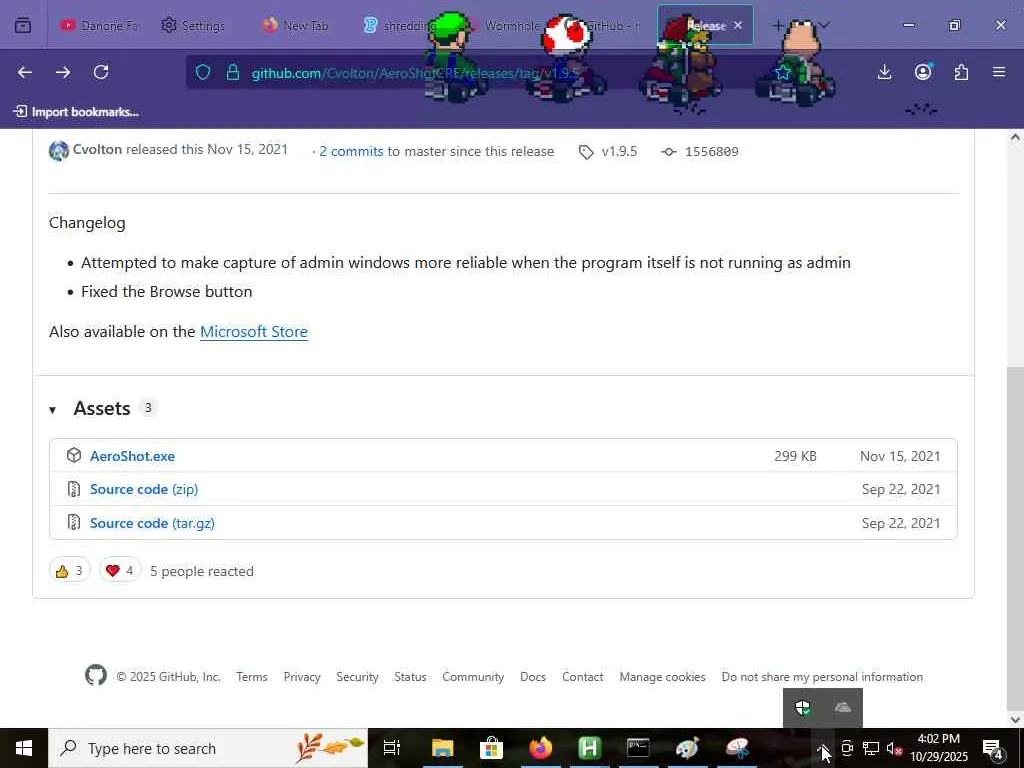1024x768 pixels.
Task: Open footer Status link
Action: pyautogui.click(x=410, y=677)
